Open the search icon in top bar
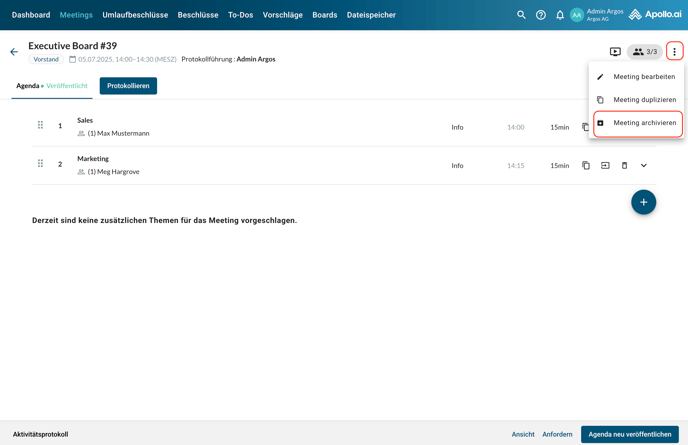This screenshot has width=688, height=445. coord(521,15)
